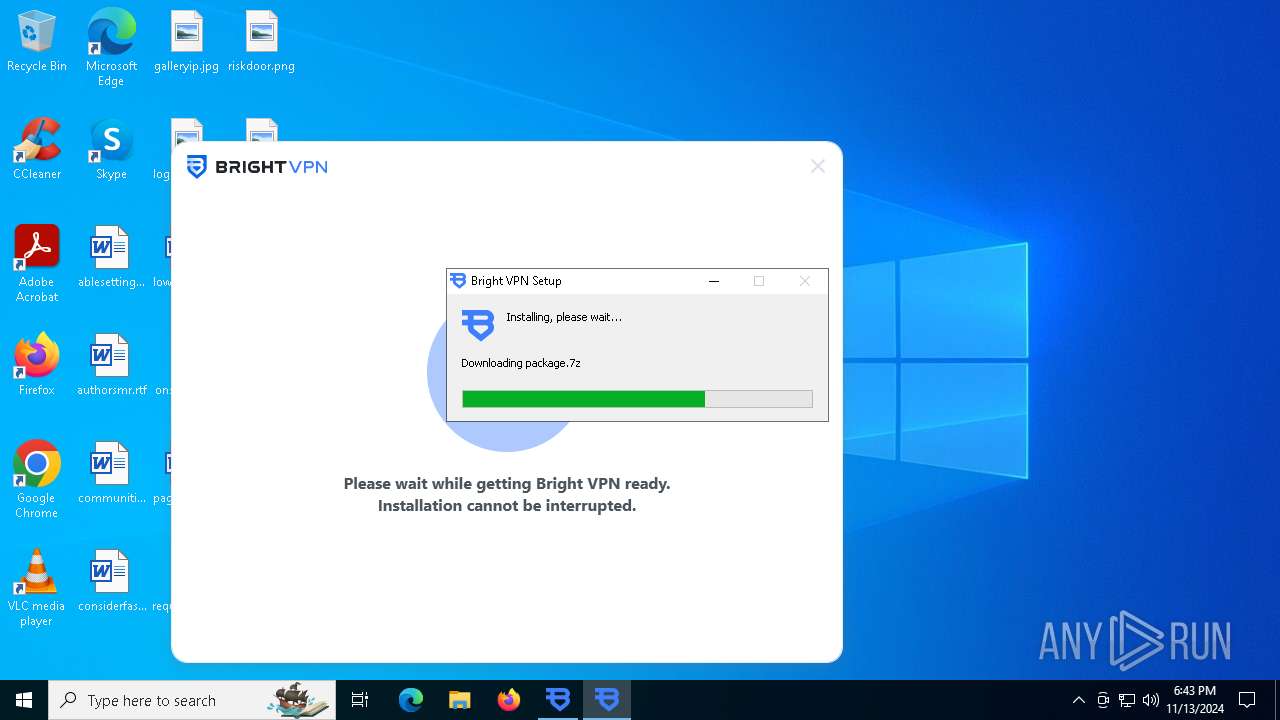Open the Skype desktop shortcut

(x=111, y=150)
